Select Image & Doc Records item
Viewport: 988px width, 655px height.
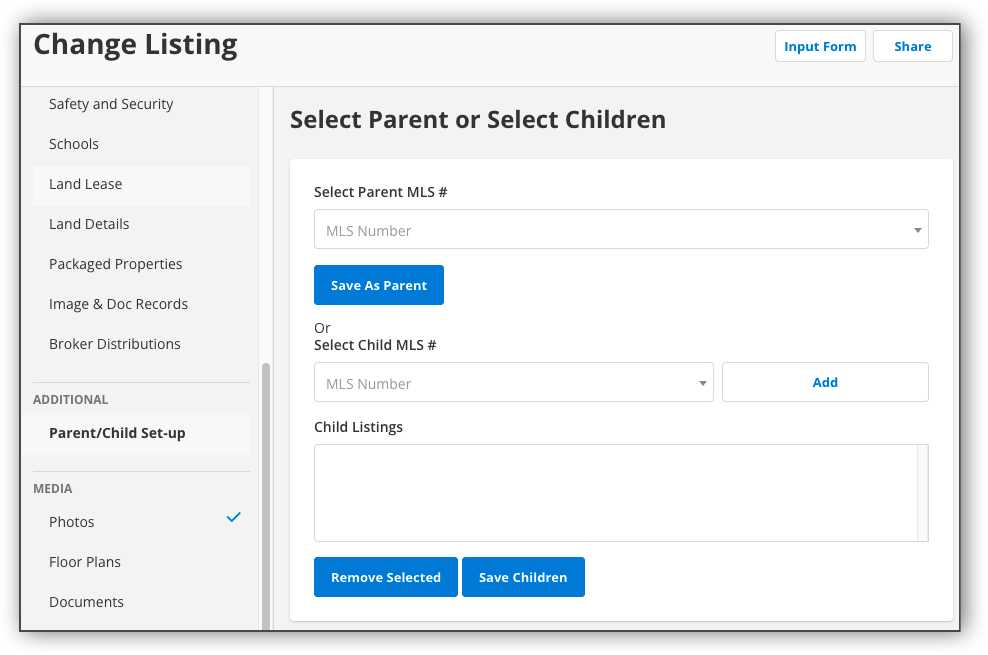(x=118, y=304)
